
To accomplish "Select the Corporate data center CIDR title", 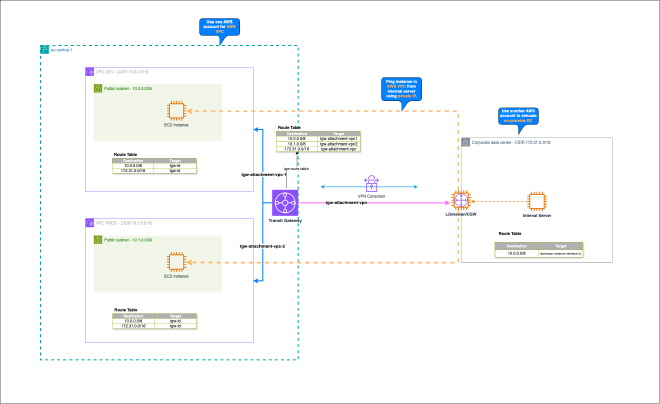I will tap(511, 143).
